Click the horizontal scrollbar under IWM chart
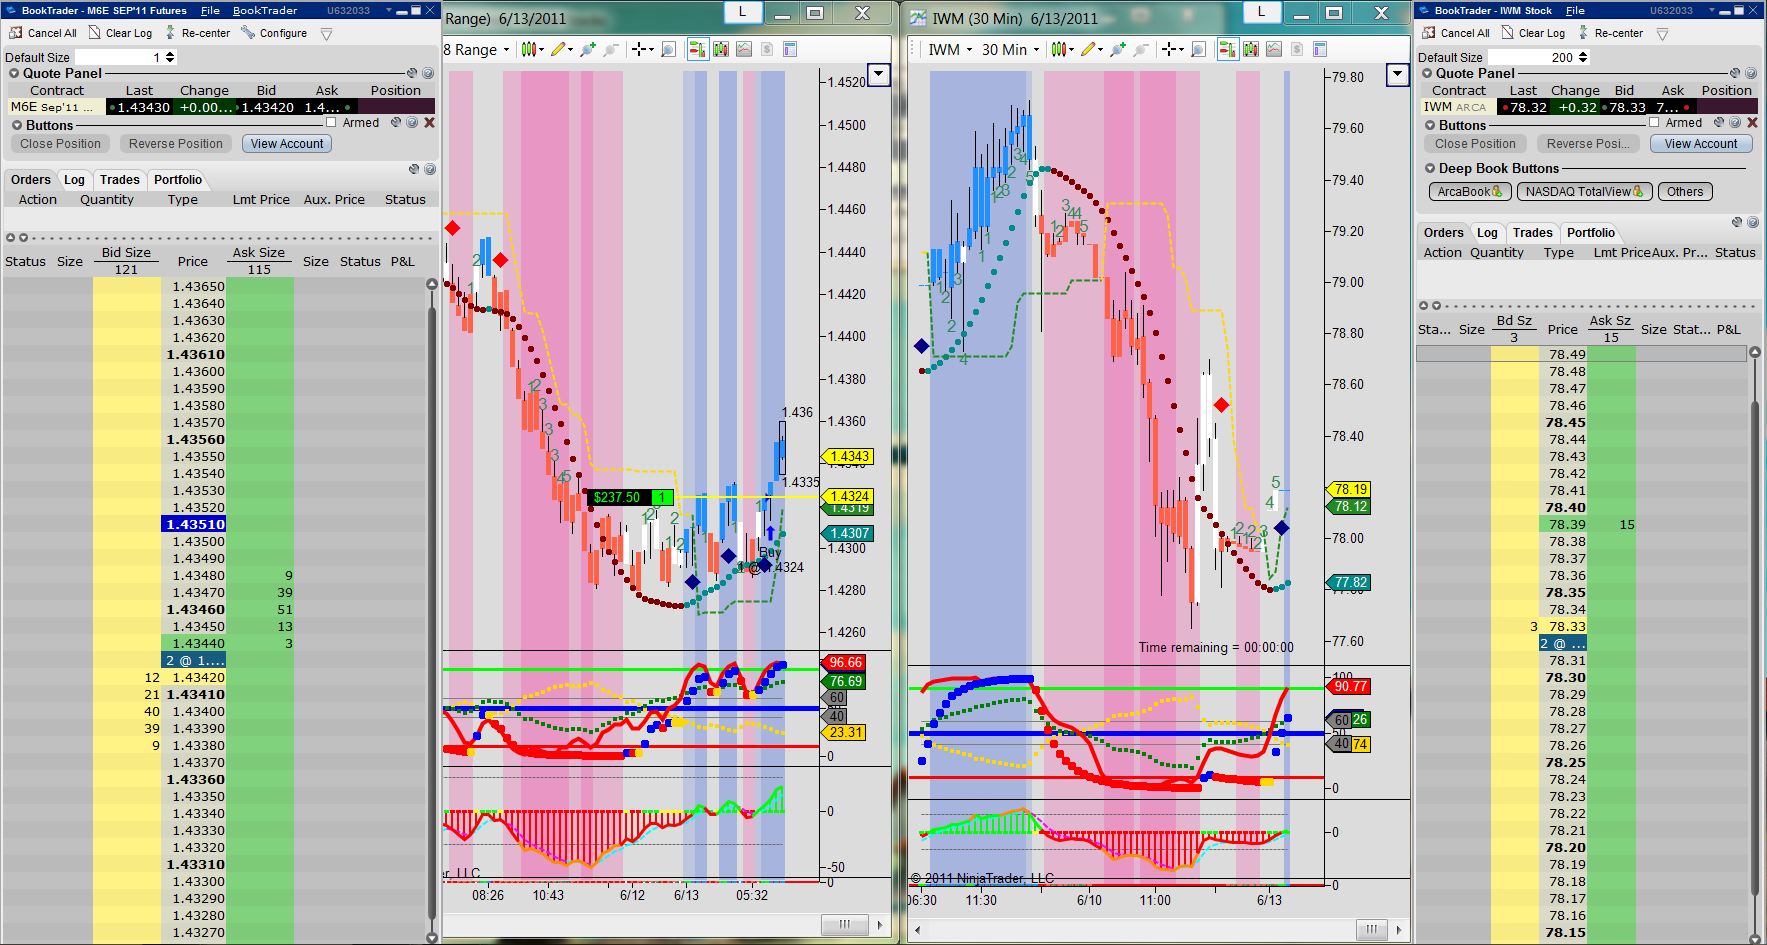This screenshot has width=1767, height=945. [x=1372, y=930]
